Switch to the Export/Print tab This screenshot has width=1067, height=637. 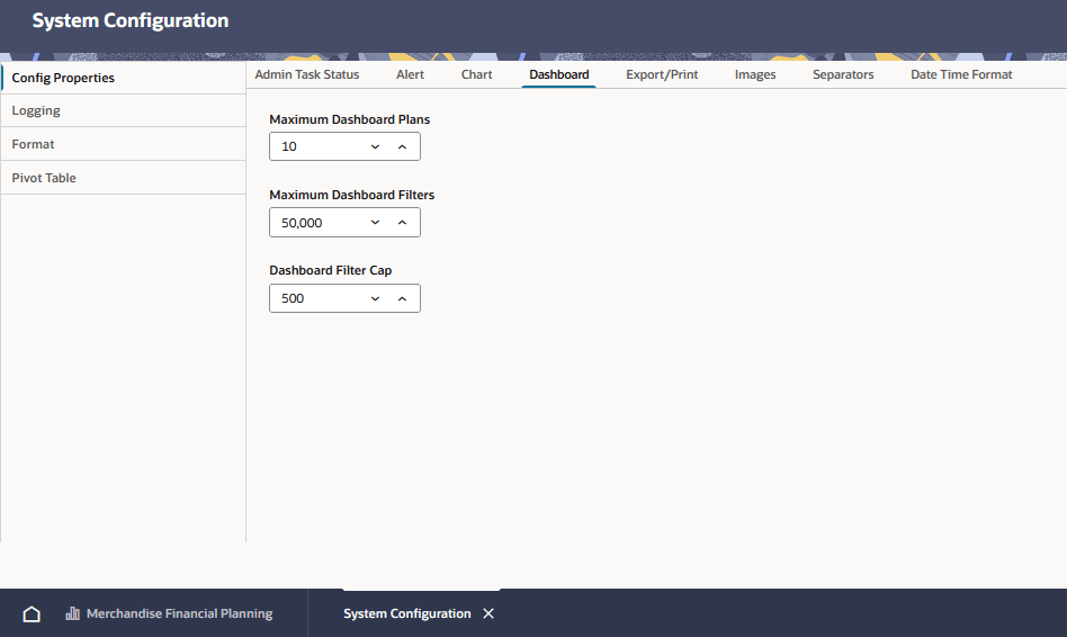662,75
